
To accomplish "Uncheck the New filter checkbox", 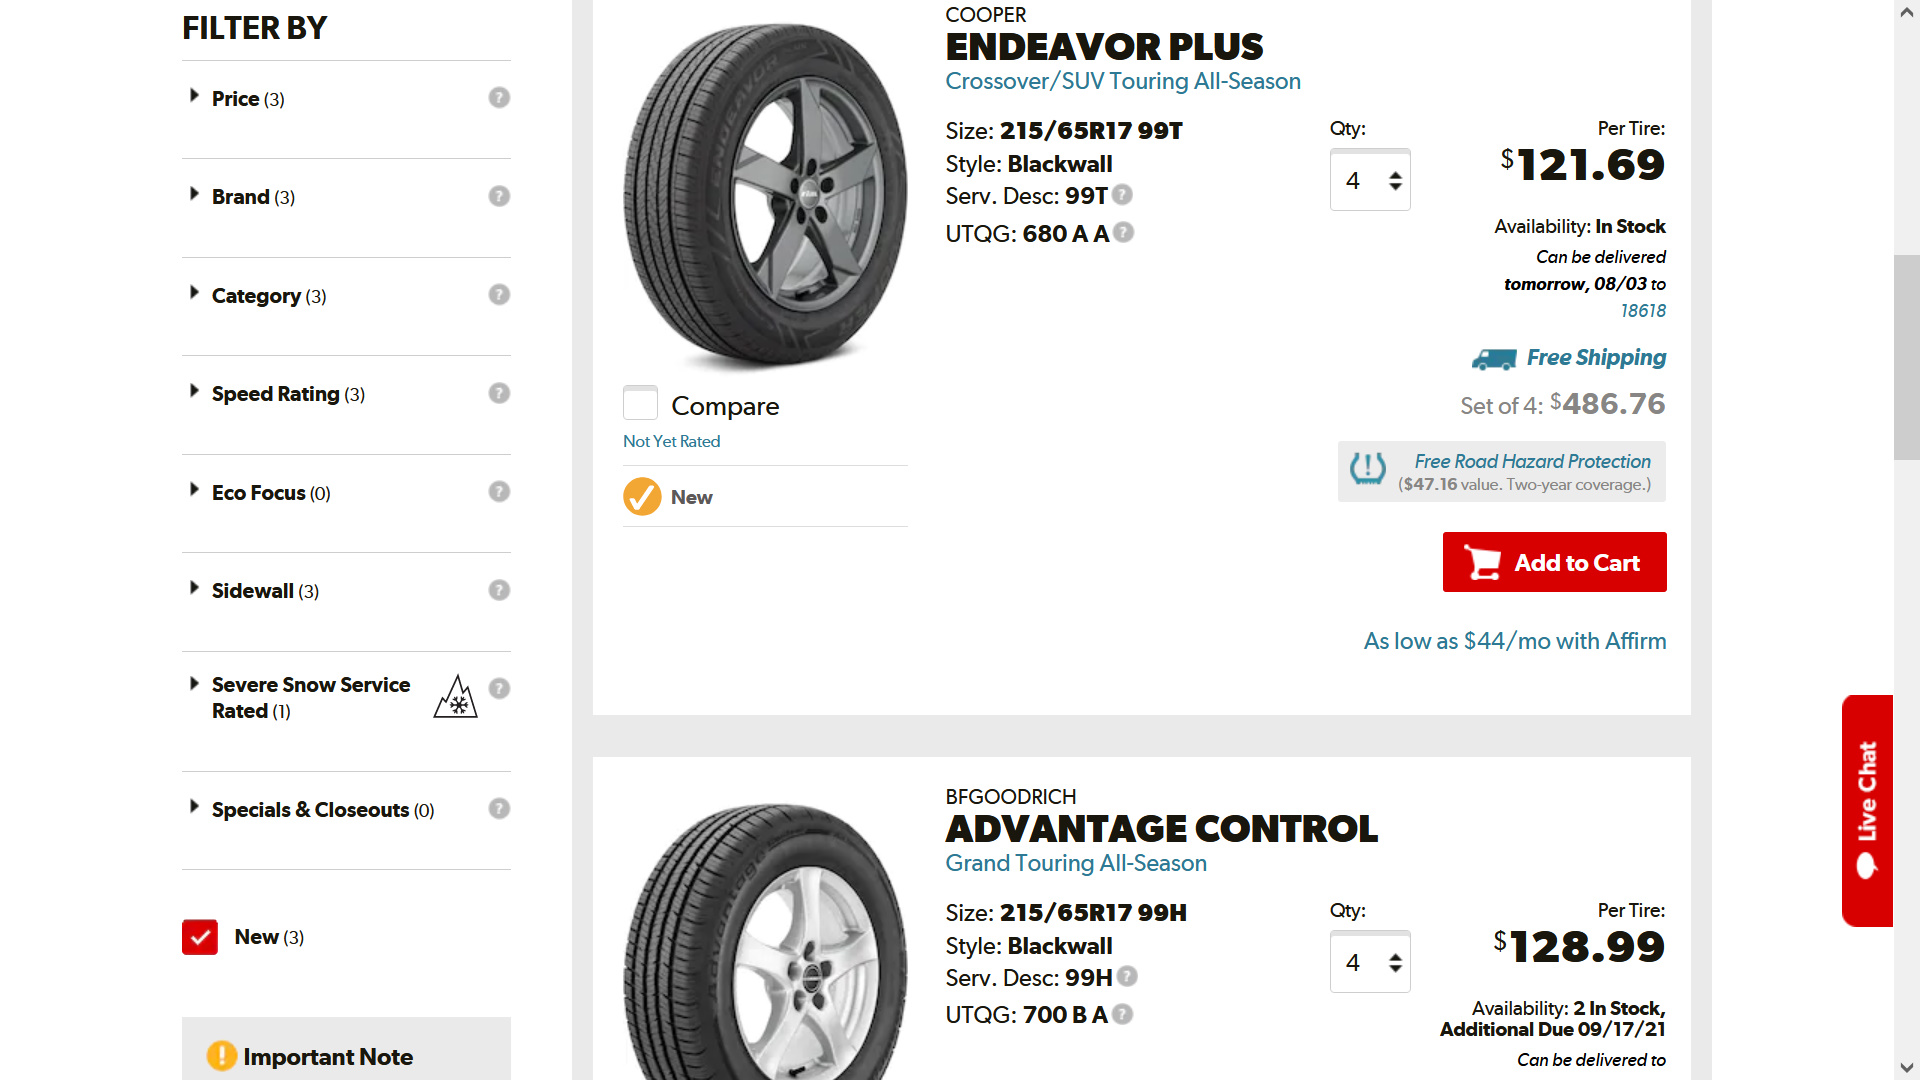I will 200,937.
